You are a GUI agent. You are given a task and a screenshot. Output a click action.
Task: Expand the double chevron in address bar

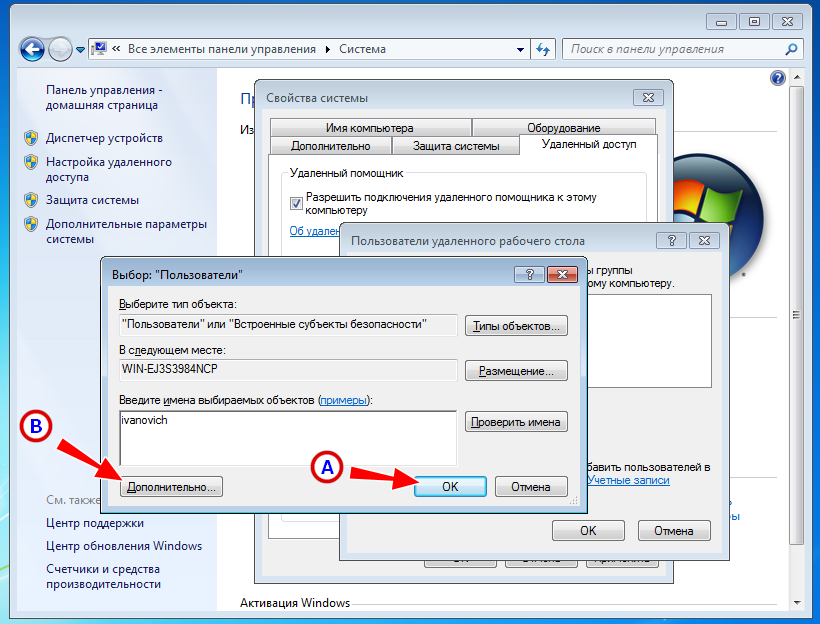(116, 49)
